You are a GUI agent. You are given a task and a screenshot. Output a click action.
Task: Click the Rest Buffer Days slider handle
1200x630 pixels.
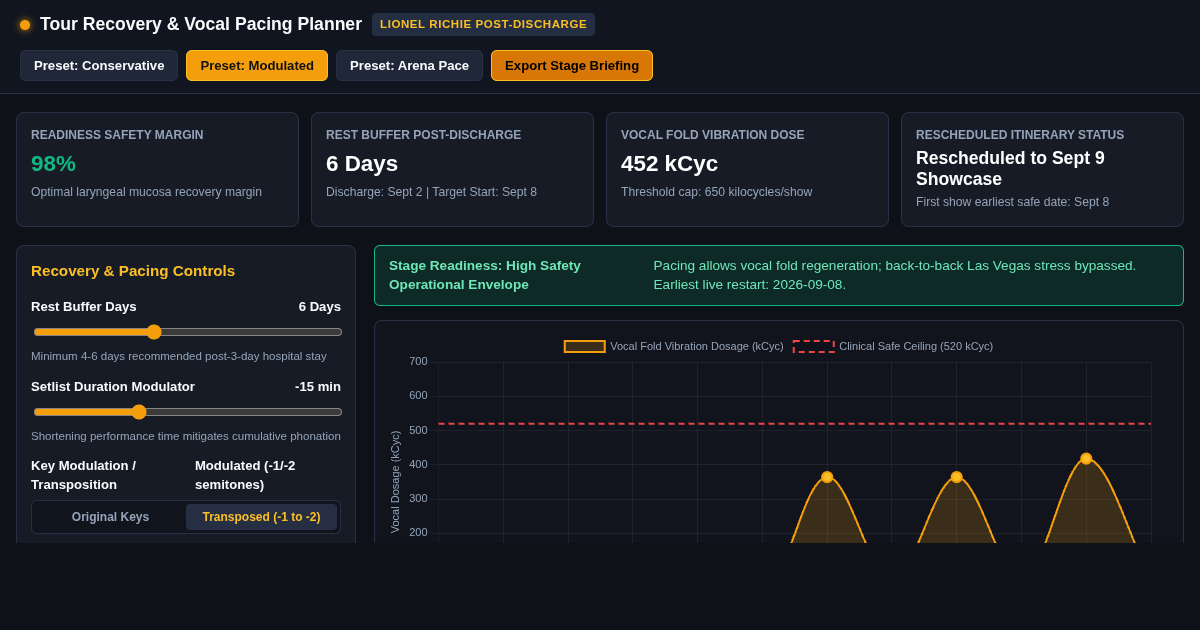(154, 332)
